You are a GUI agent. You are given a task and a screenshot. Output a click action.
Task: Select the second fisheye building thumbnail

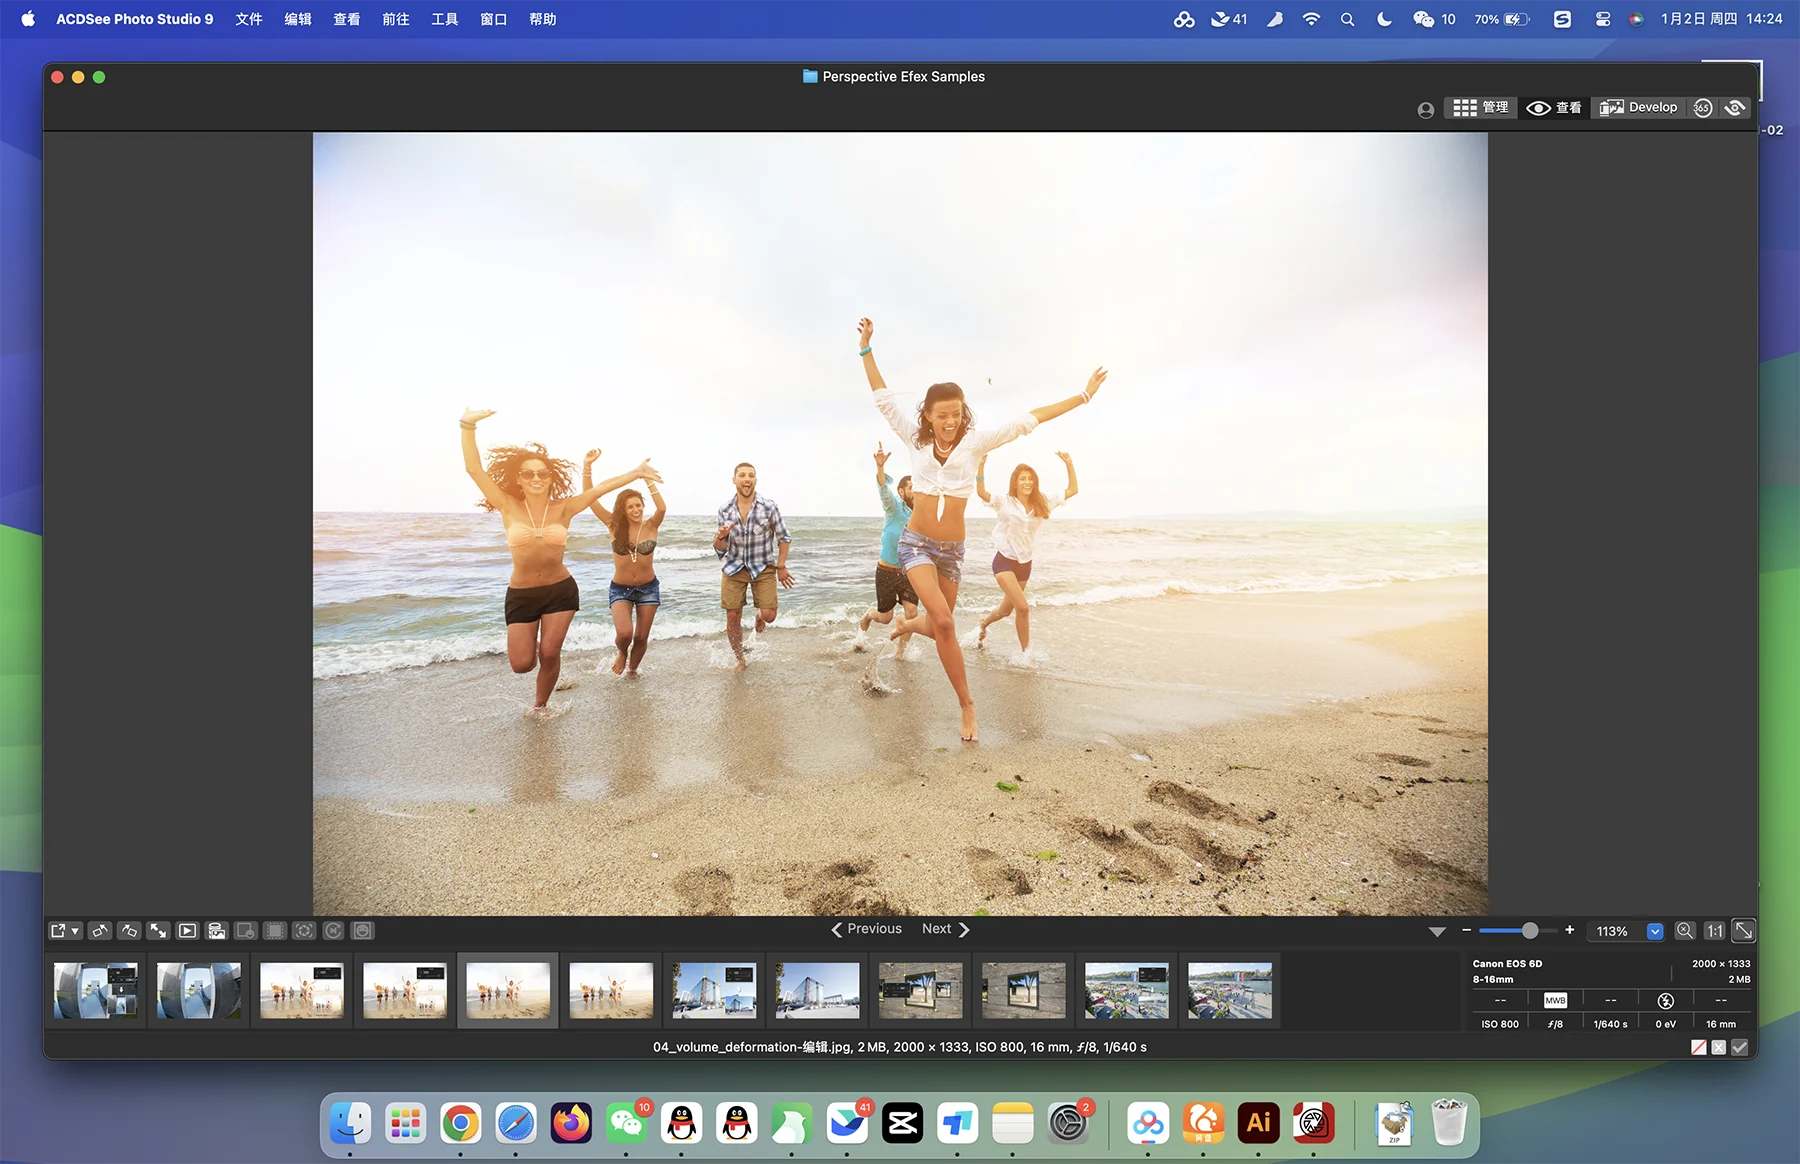[199, 991]
